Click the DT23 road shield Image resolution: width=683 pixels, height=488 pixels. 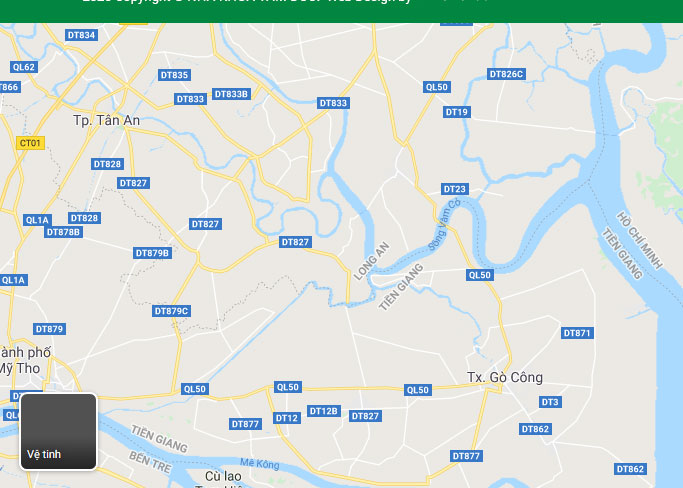[455, 189]
